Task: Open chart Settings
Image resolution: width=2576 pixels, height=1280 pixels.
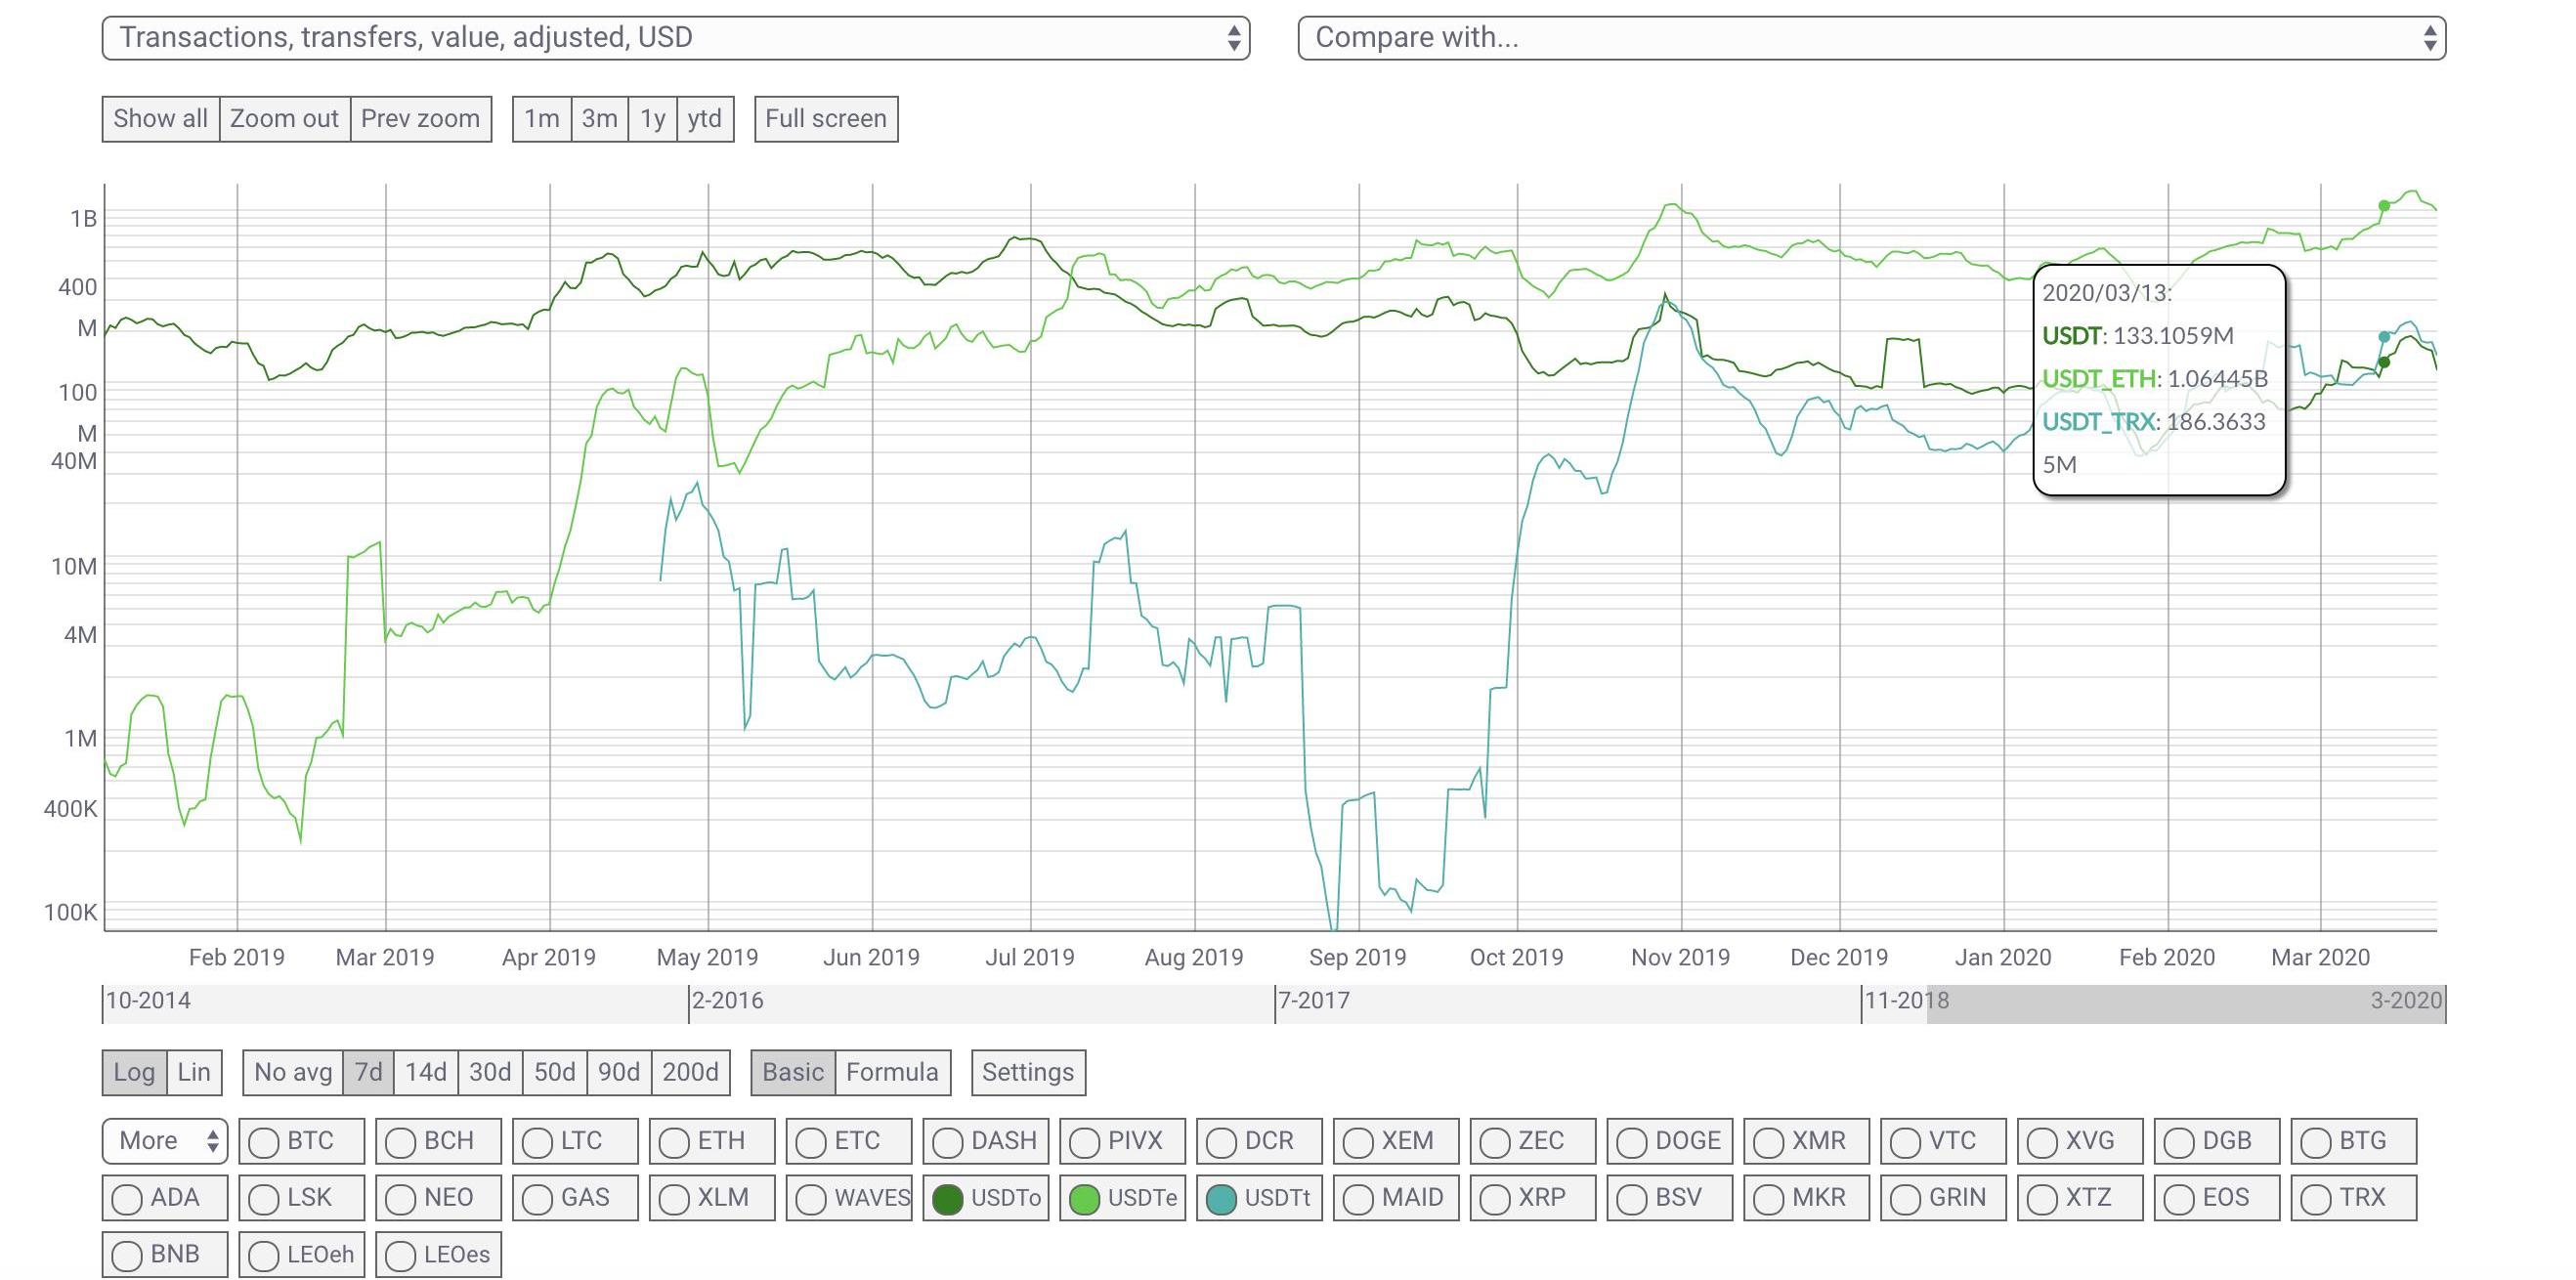Action: click(1028, 1073)
